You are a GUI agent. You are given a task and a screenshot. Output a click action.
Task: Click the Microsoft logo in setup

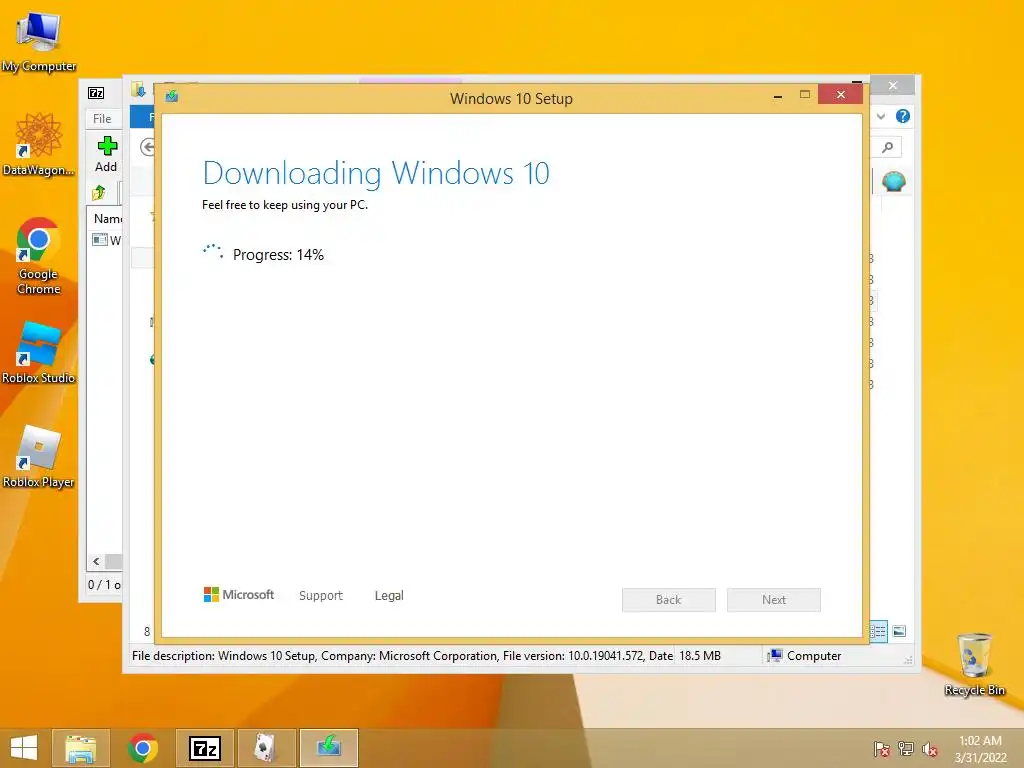point(239,594)
